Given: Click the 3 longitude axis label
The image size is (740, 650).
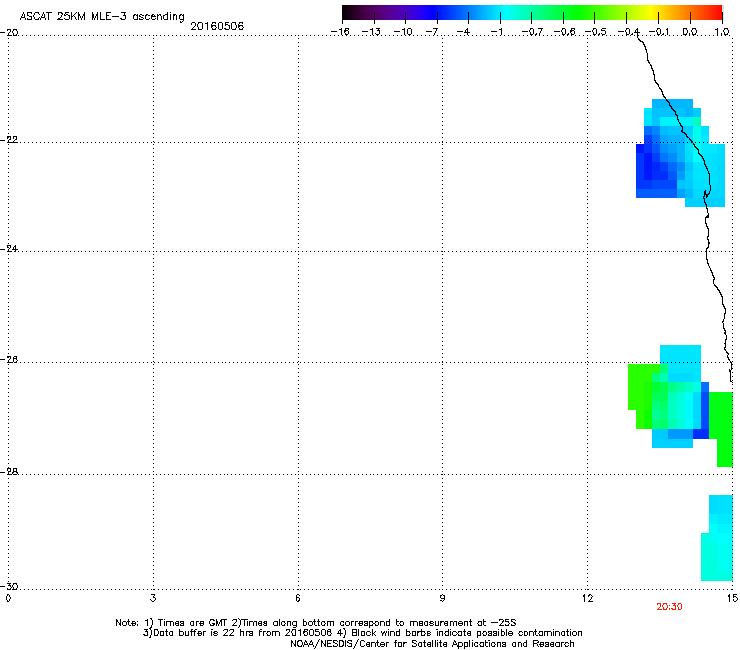Looking at the screenshot, I should coord(153,599).
